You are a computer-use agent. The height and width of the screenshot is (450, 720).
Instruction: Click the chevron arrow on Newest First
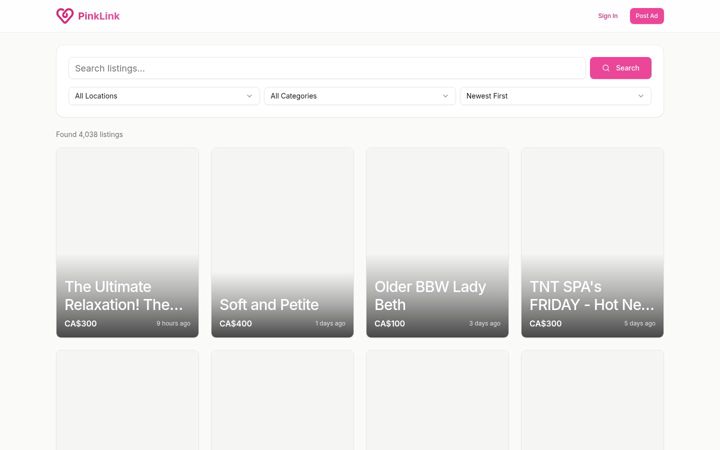pyautogui.click(x=641, y=96)
